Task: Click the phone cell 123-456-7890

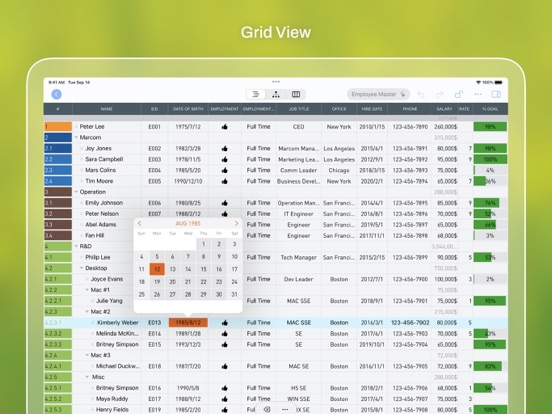Action: [410, 127]
